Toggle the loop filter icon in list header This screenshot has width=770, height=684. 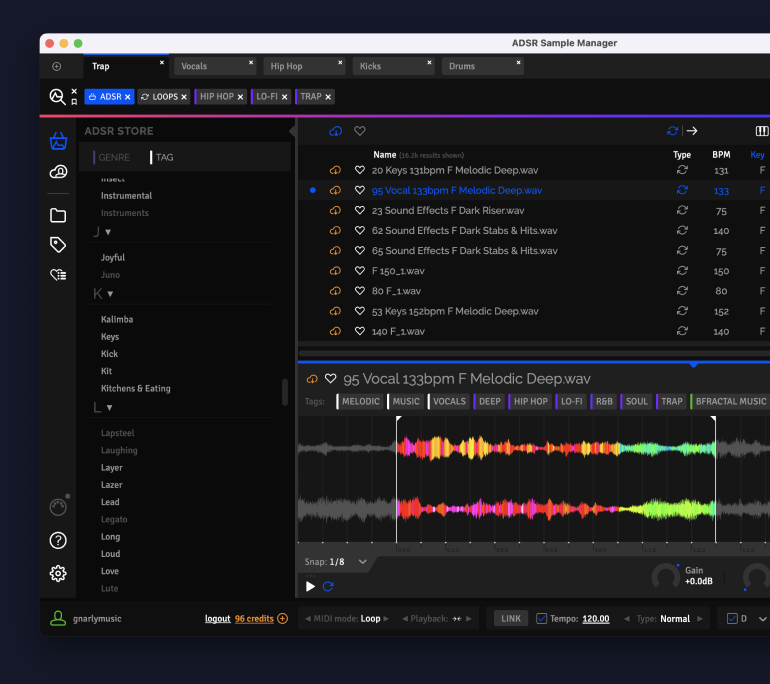[x=673, y=131]
